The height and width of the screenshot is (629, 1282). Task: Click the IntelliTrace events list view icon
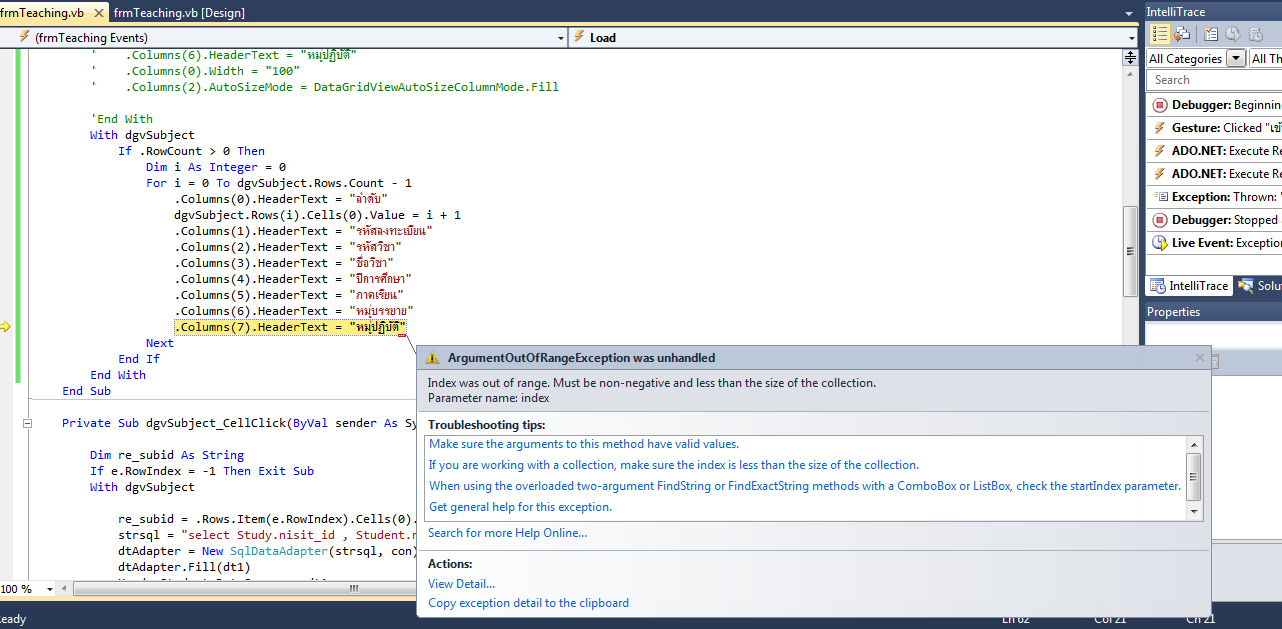tap(1160, 34)
